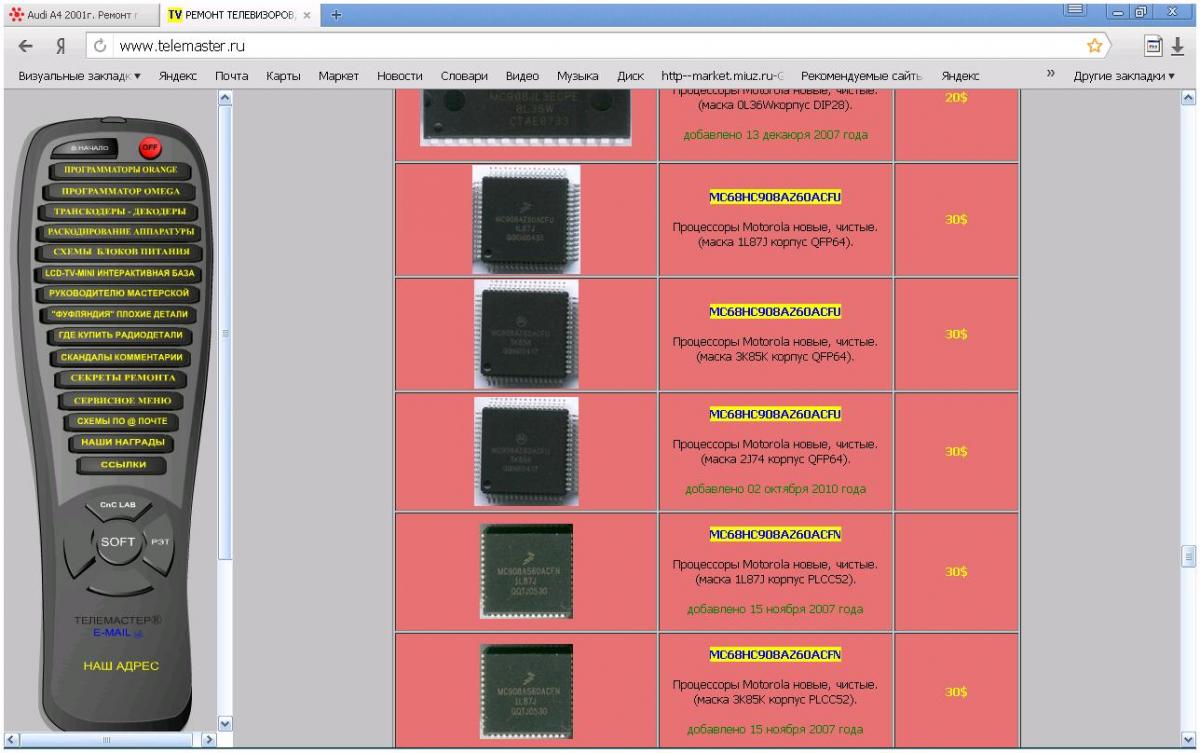Click the browser back arrow

[x=25, y=46]
